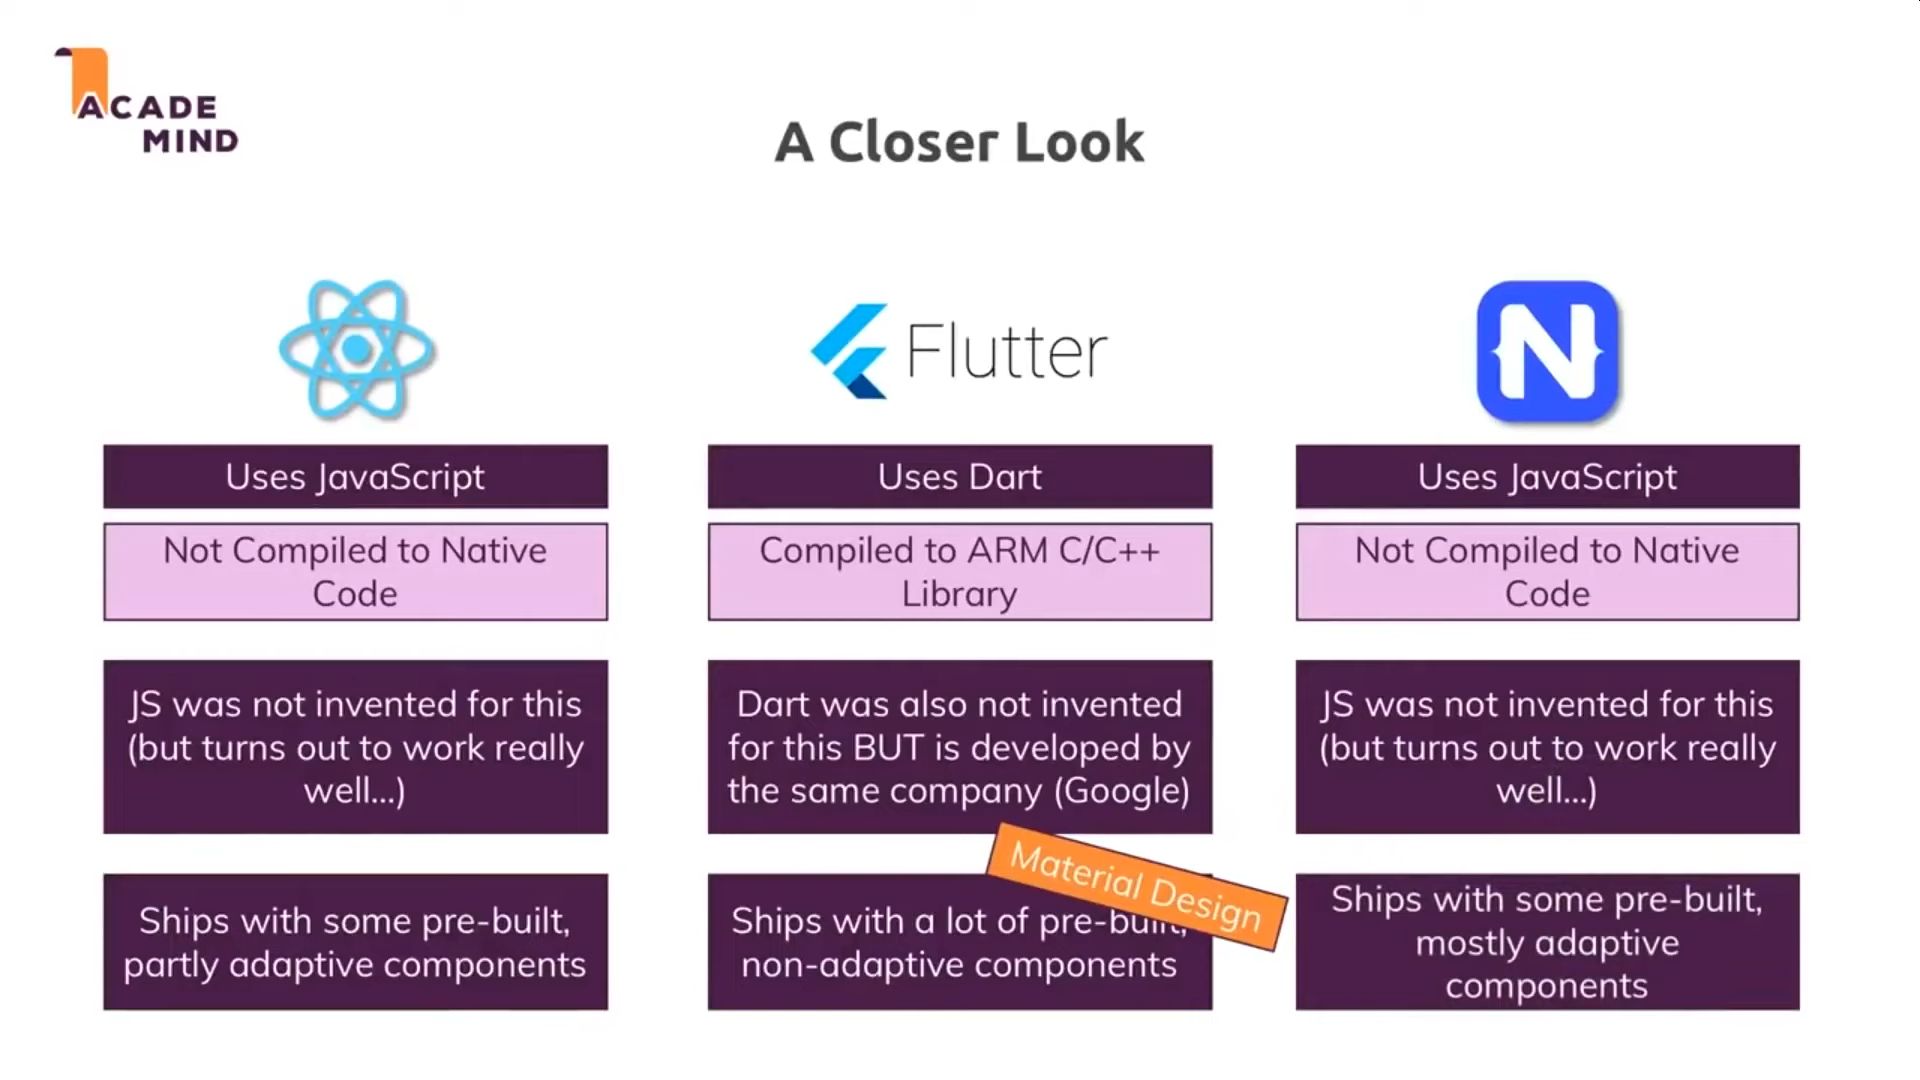The height and width of the screenshot is (1080, 1920).
Task: Click Uses JavaScript label for React
Action: point(355,476)
